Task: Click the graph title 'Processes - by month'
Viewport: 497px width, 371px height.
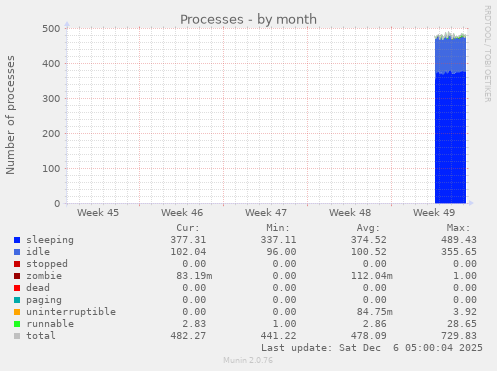Action: point(248,20)
